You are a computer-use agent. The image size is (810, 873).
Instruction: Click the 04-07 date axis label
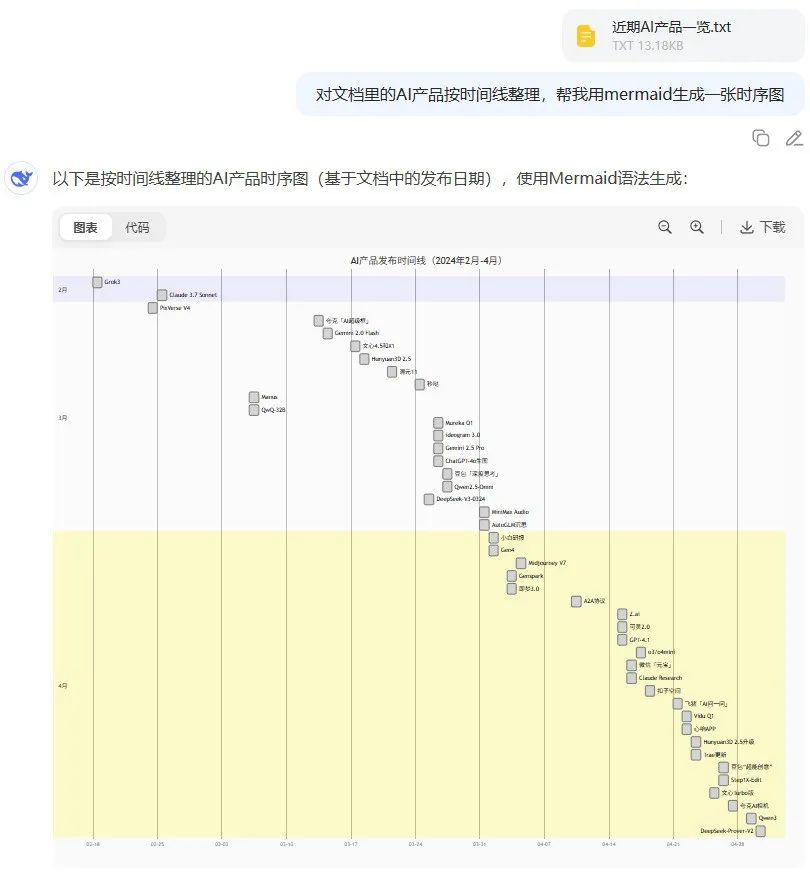click(x=544, y=845)
